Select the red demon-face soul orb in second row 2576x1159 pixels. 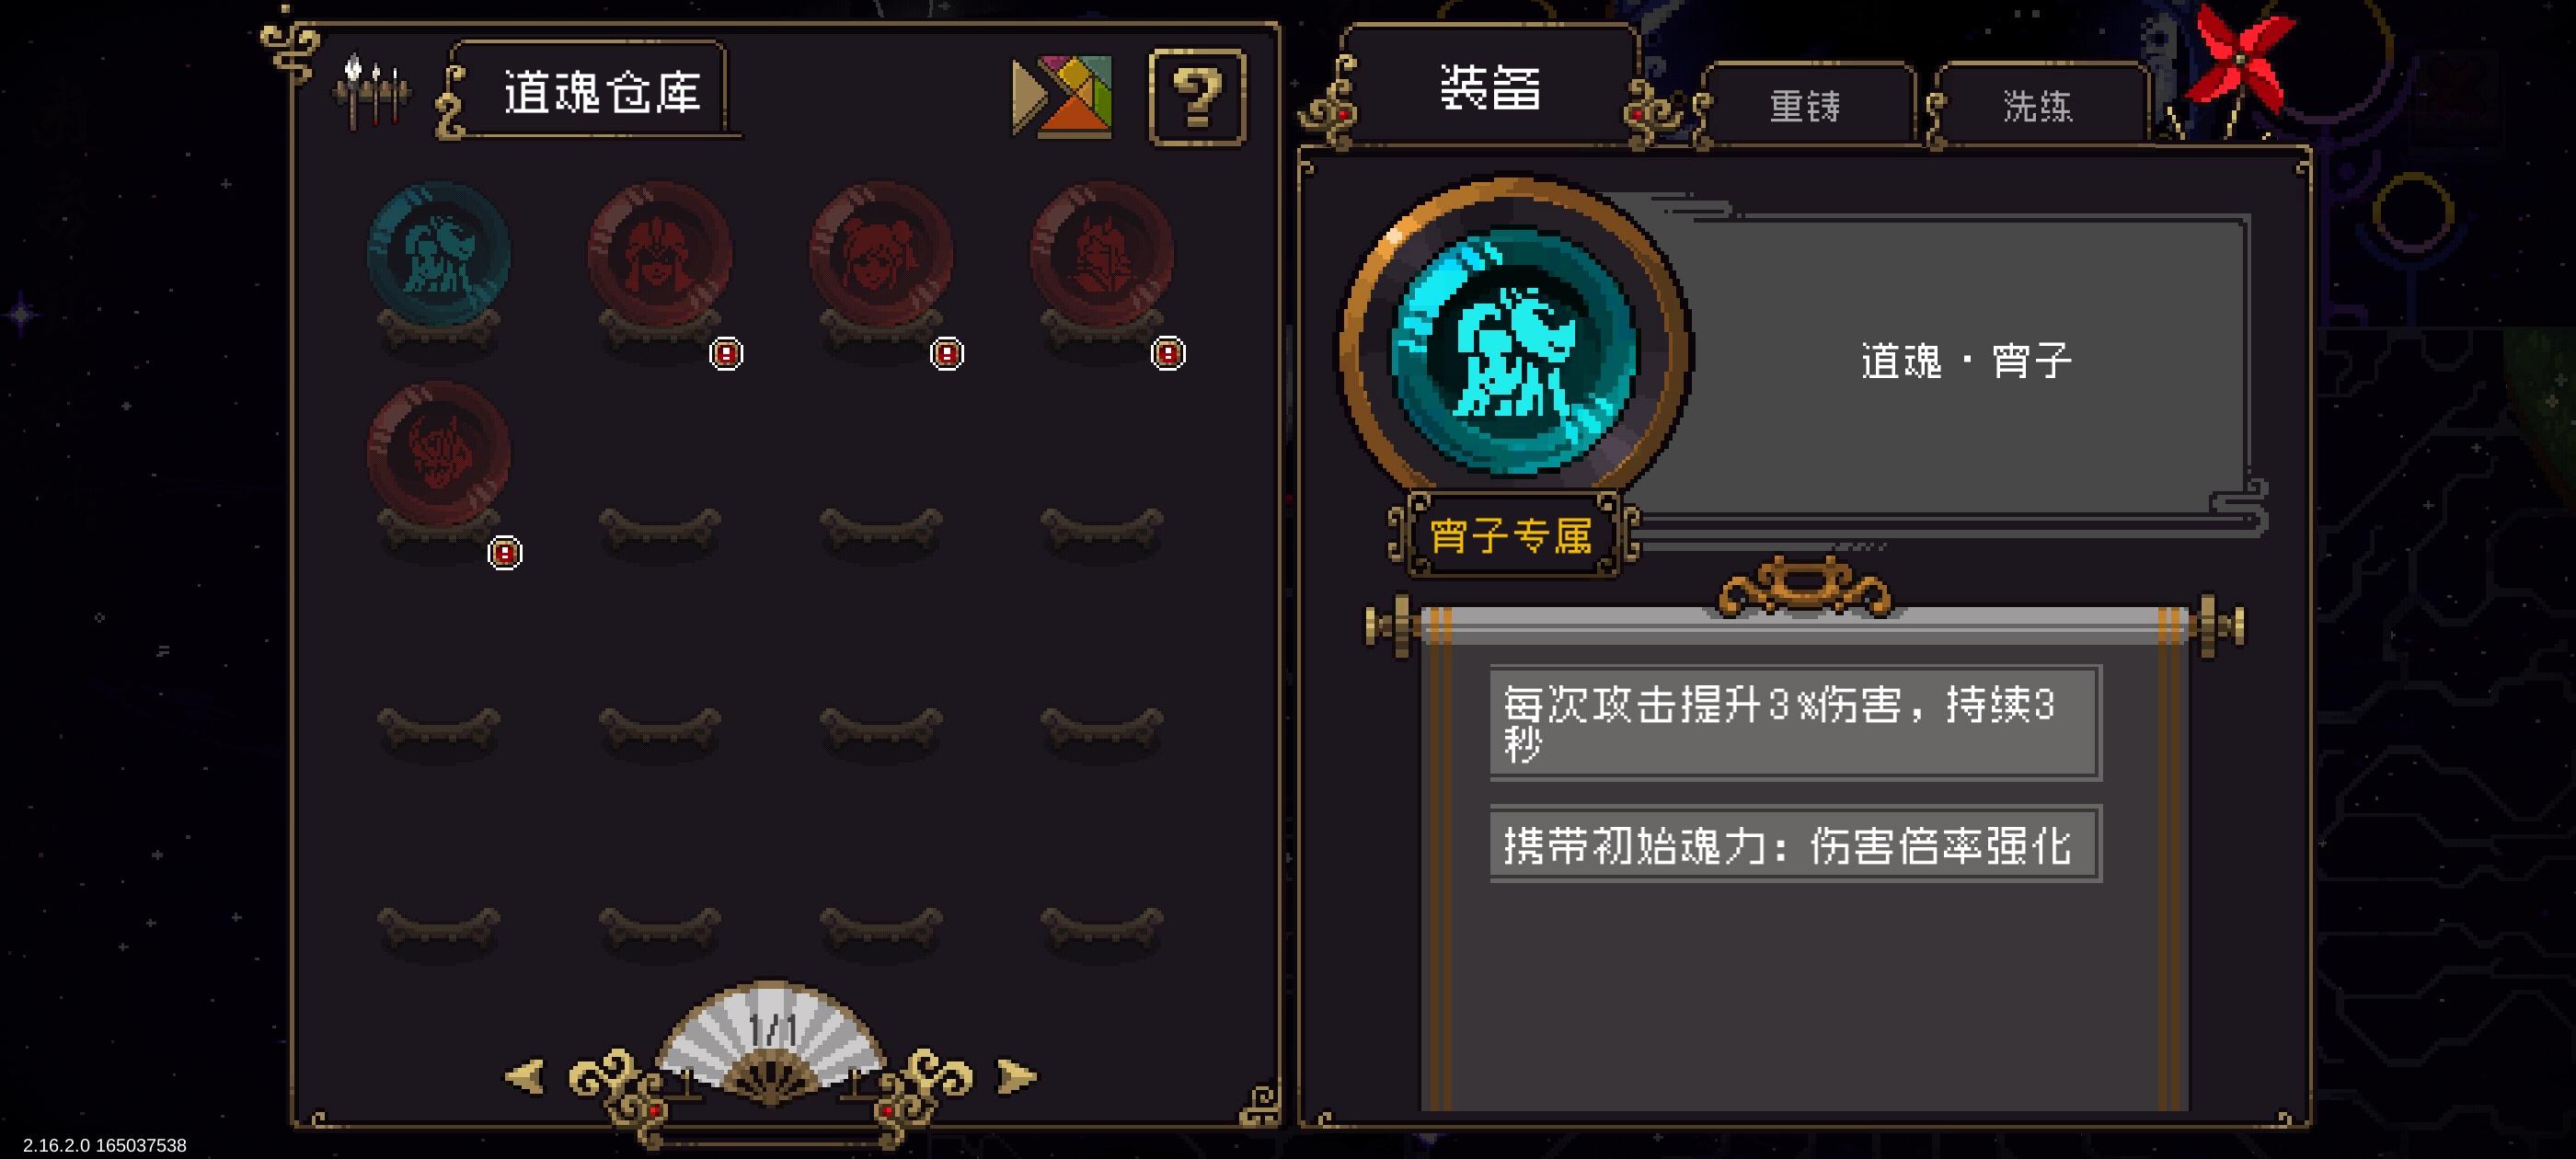[439, 453]
